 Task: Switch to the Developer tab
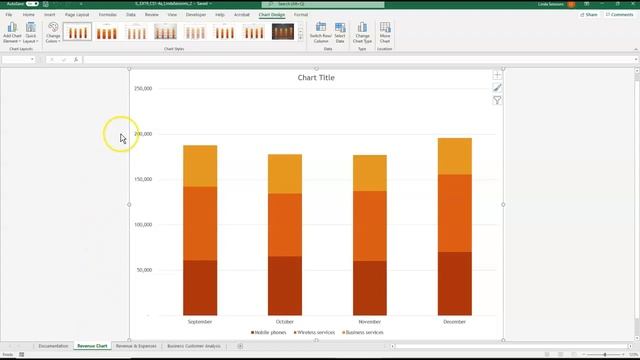pos(196,15)
